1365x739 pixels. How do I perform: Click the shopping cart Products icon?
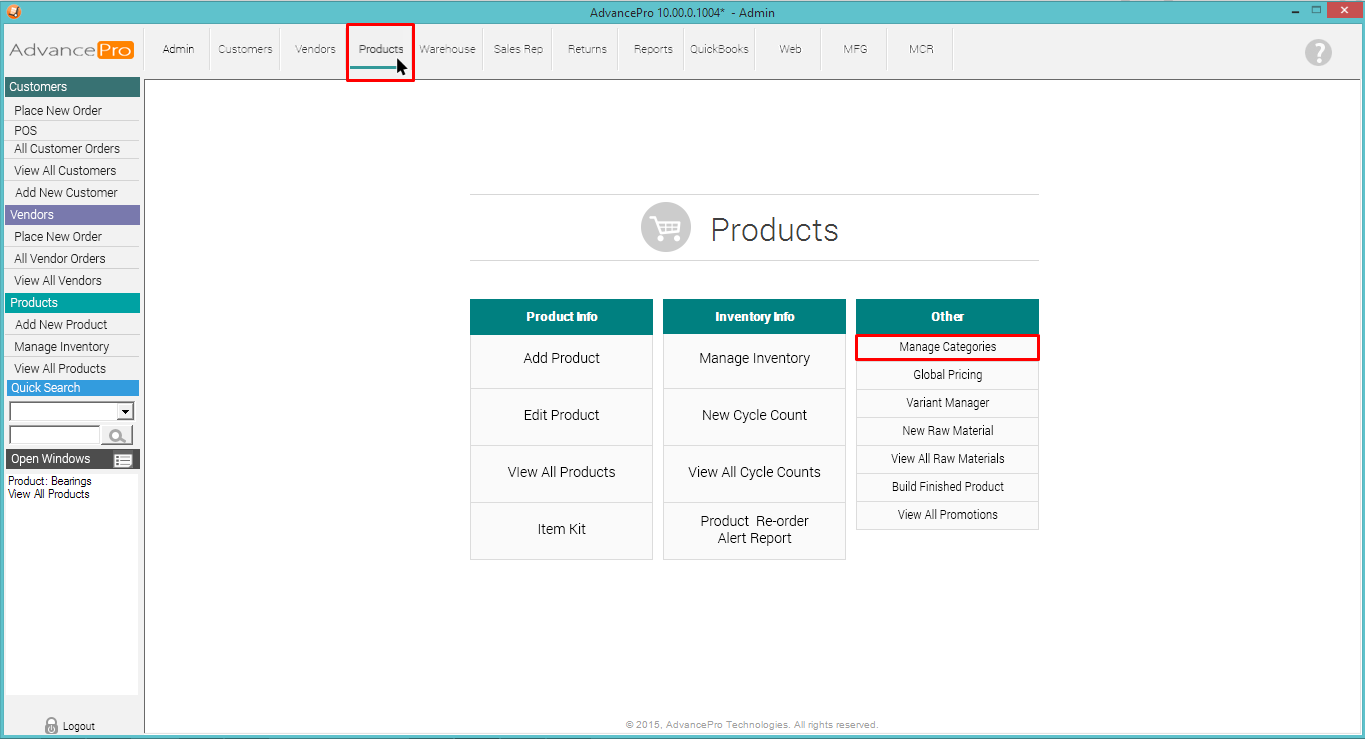pyautogui.click(x=666, y=229)
